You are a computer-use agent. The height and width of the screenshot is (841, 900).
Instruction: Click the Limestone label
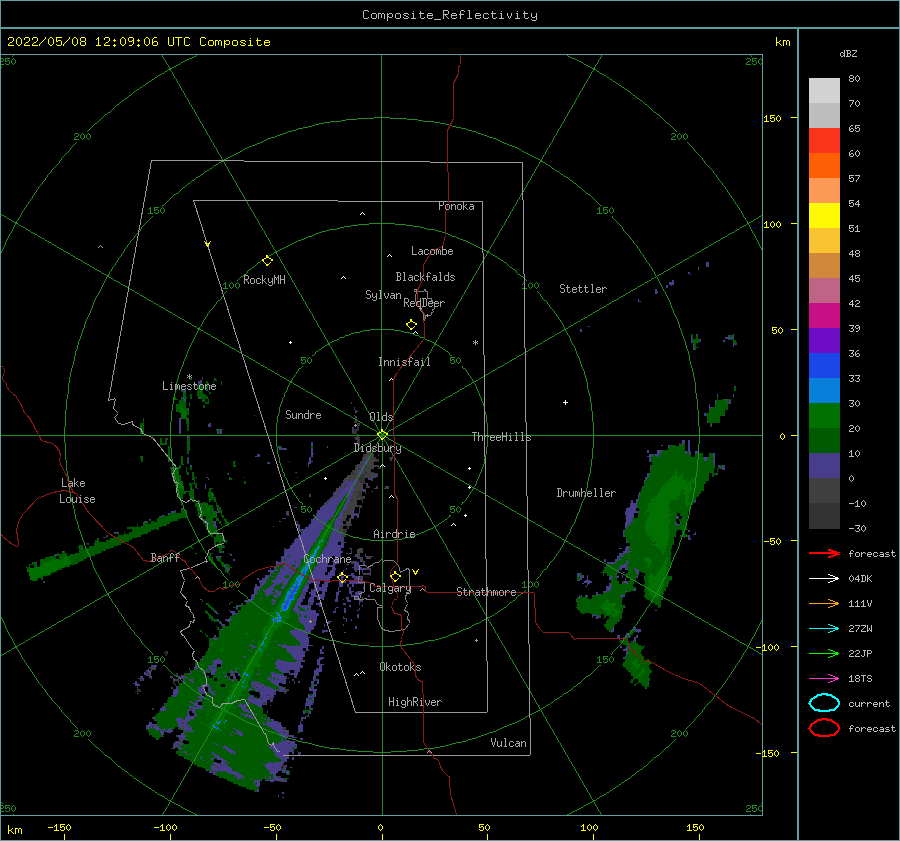189,386
